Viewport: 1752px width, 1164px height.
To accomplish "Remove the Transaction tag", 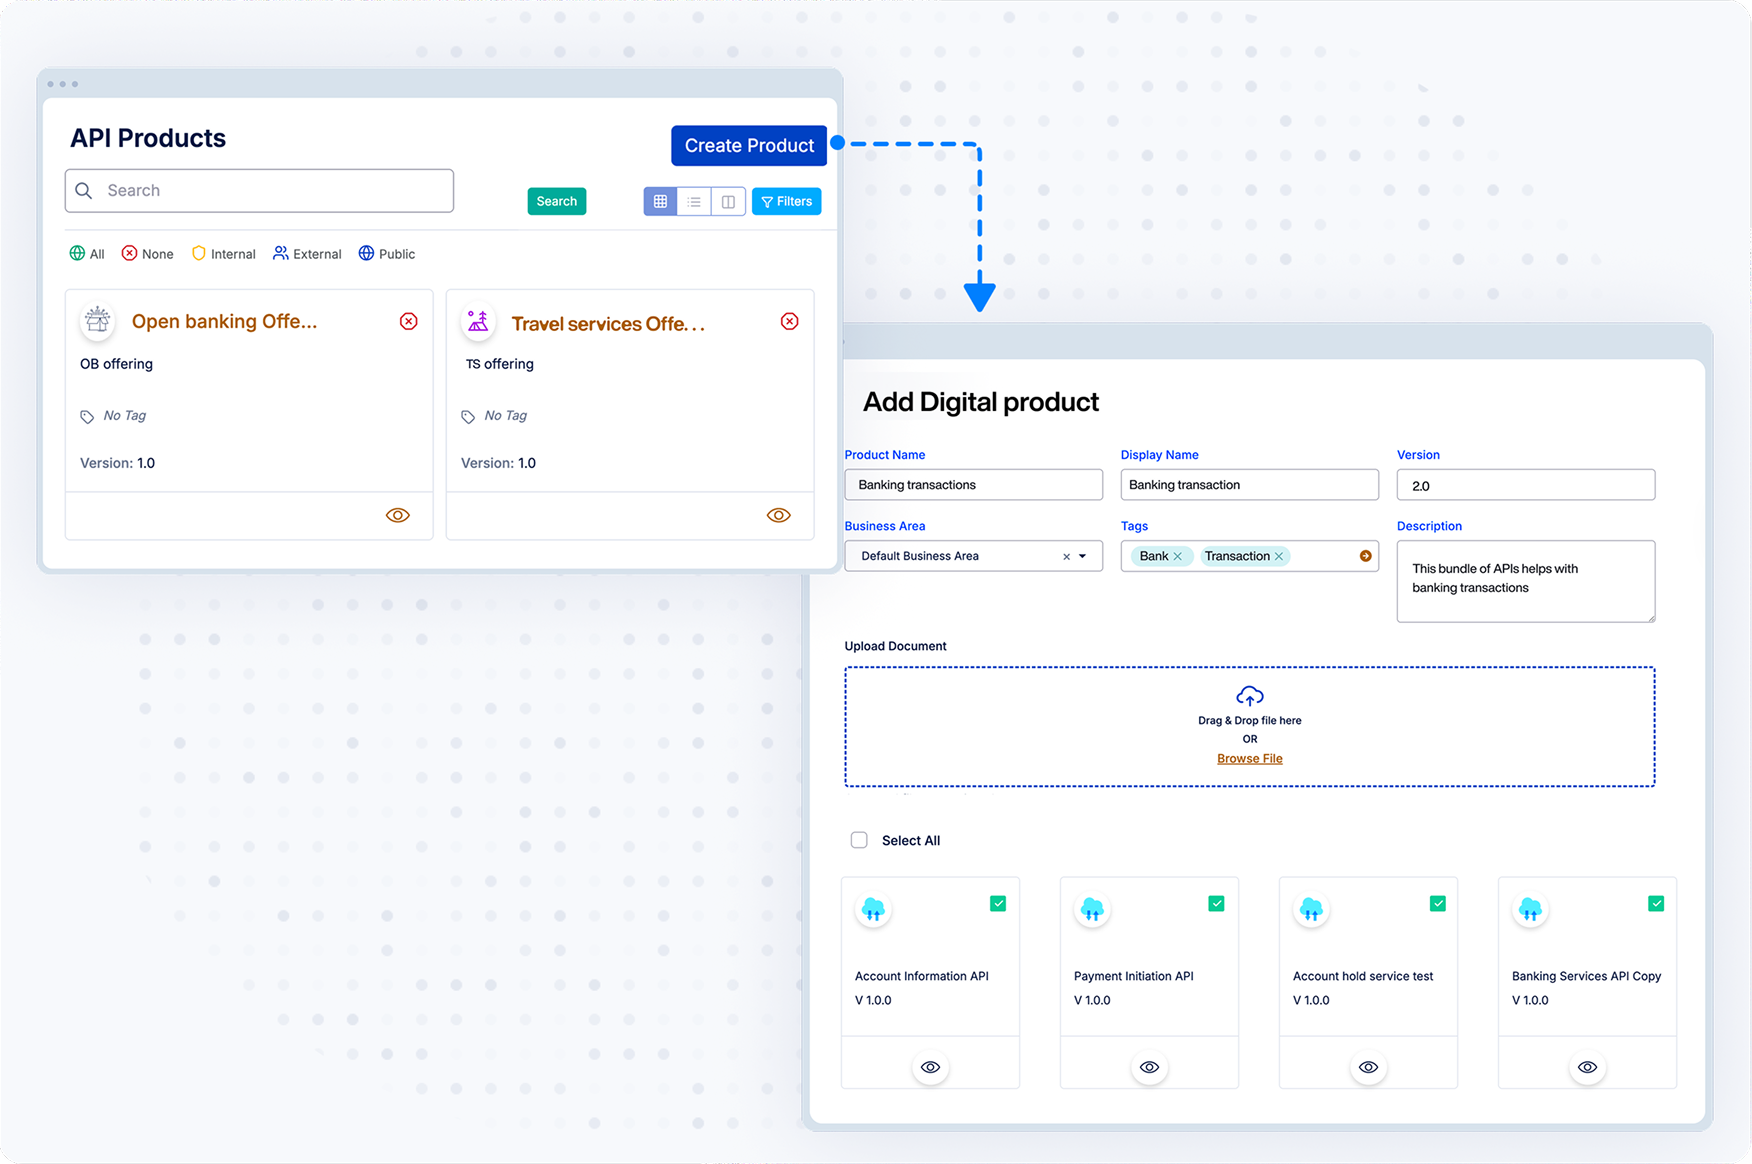I will [1279, 556].
